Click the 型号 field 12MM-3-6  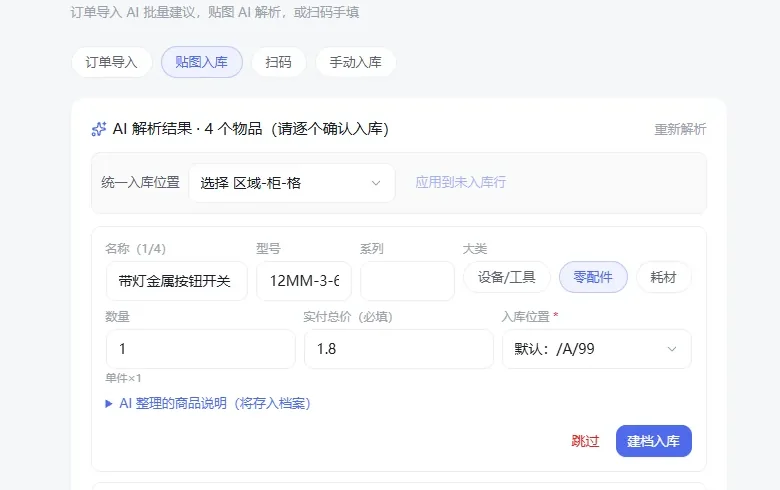click(x=304, y=281)
